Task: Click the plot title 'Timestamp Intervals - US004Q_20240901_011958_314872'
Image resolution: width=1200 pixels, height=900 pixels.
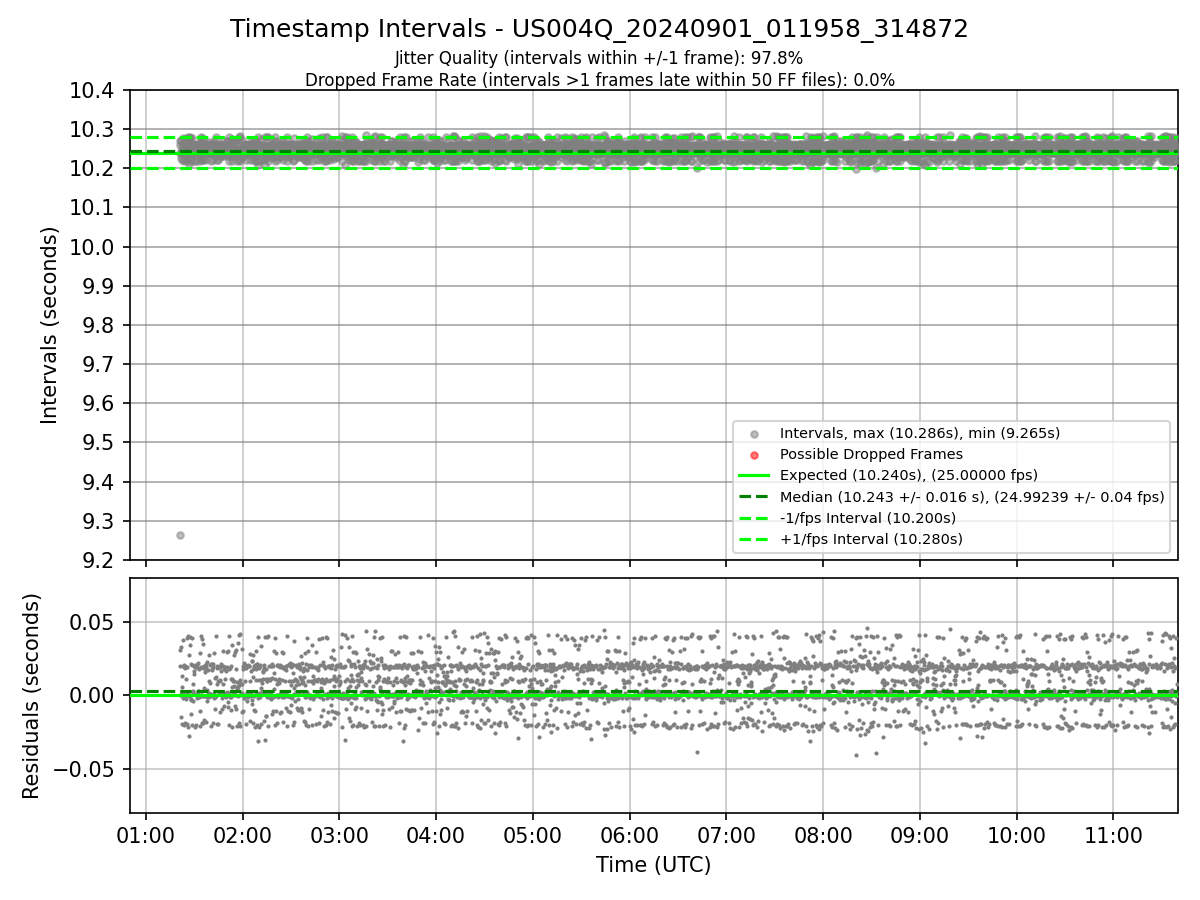Action: [x=599, y=29]
